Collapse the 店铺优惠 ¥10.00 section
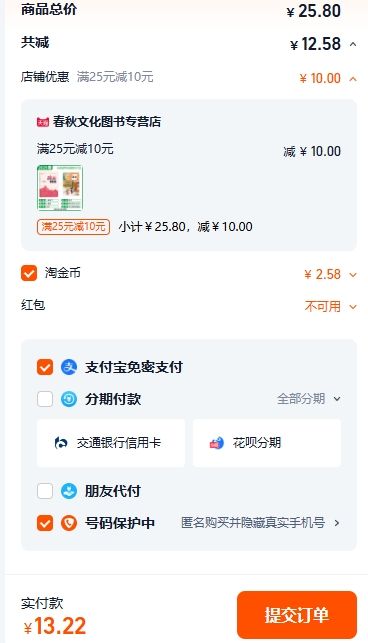Viewport: 368px width, 643px height. click(353, 78)
